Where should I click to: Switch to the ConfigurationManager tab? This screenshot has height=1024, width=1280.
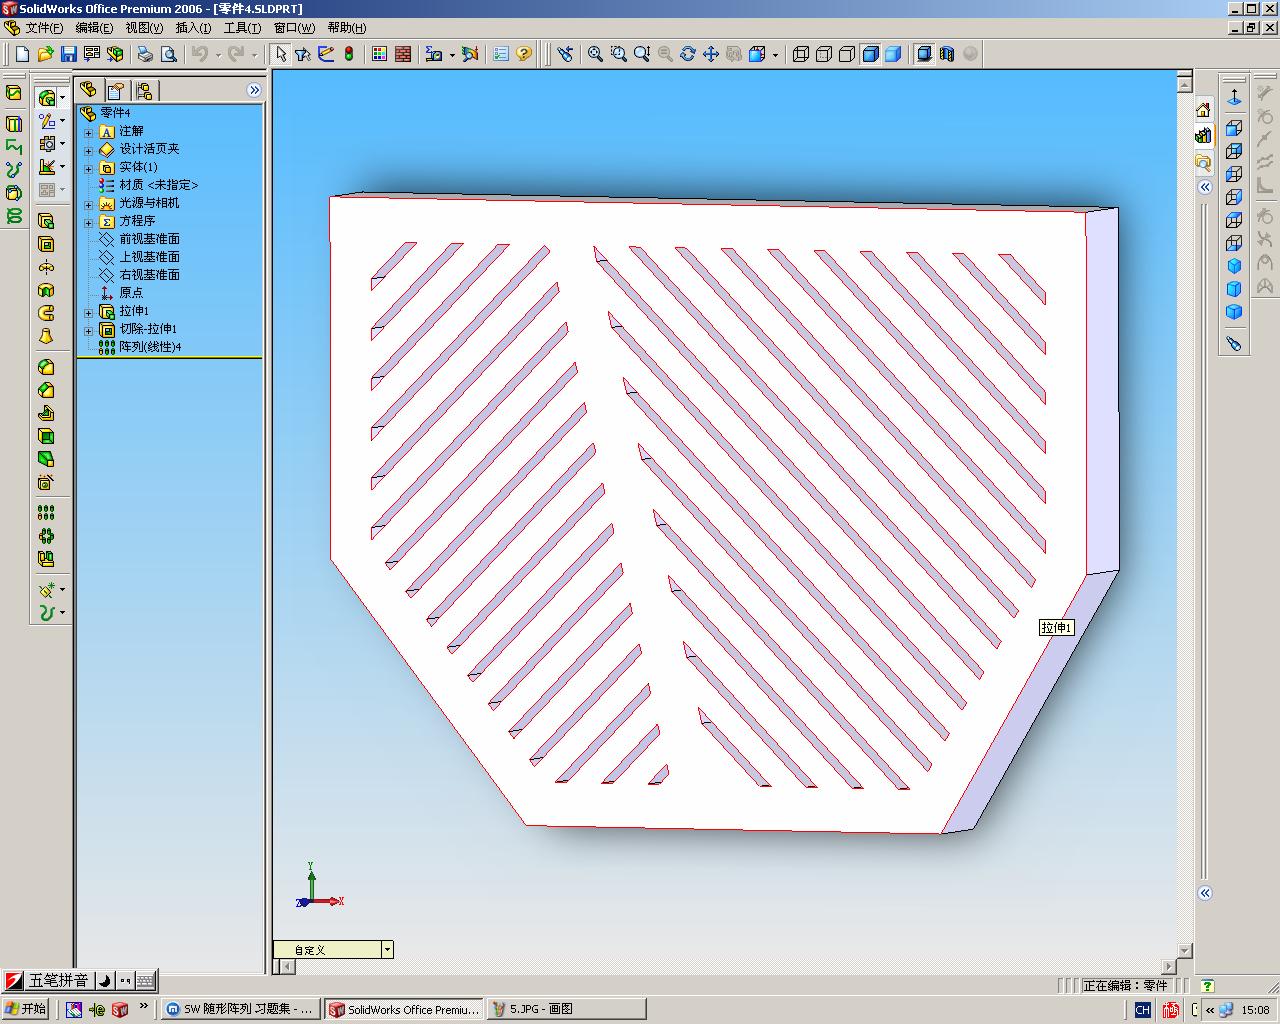(x=144, y=90)
